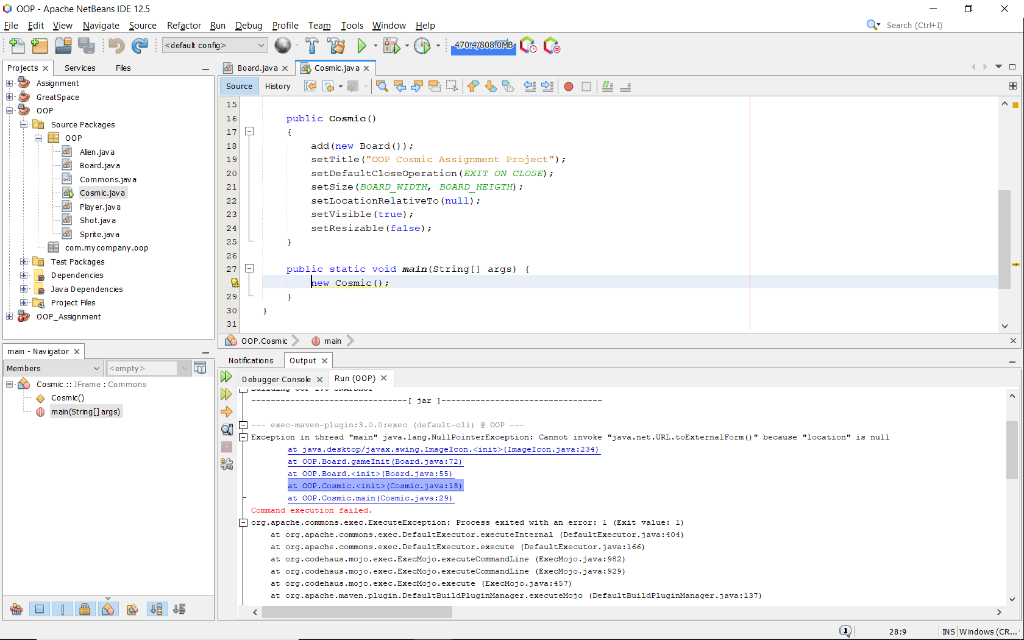The width and height of the screenshot is (1024, 640).
Task: Expand the GreatSpace project node
Action: pos(10,97)
